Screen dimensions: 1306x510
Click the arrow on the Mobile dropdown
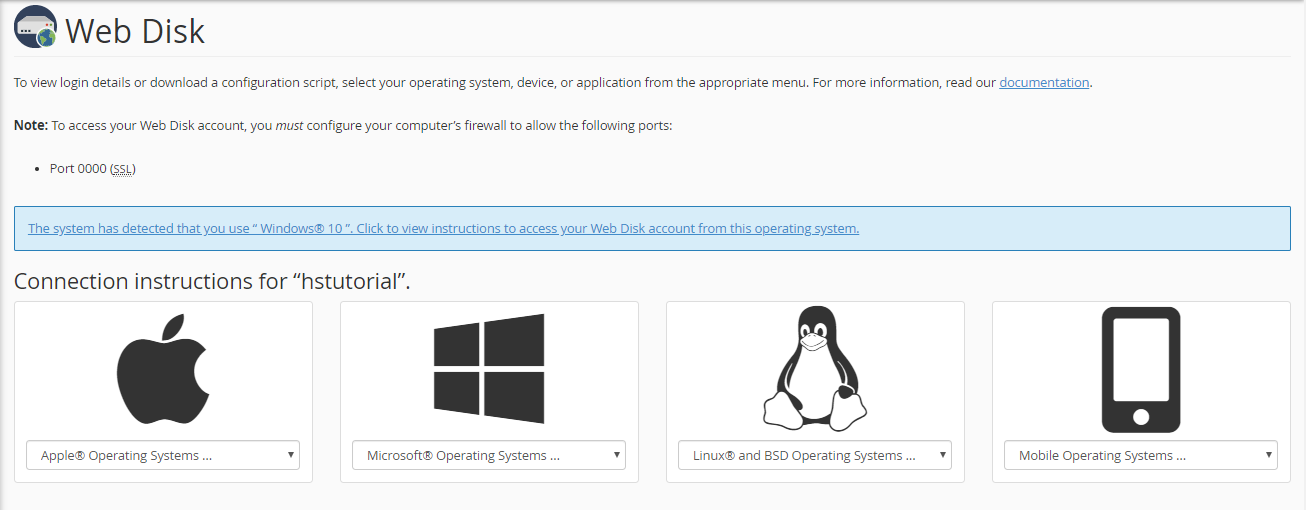(1269, 455)
